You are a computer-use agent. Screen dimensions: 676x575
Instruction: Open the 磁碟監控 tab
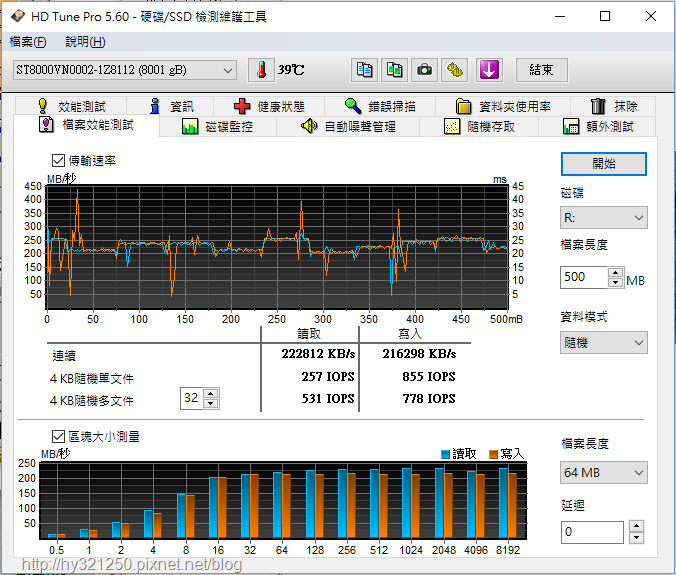(217, 127)
